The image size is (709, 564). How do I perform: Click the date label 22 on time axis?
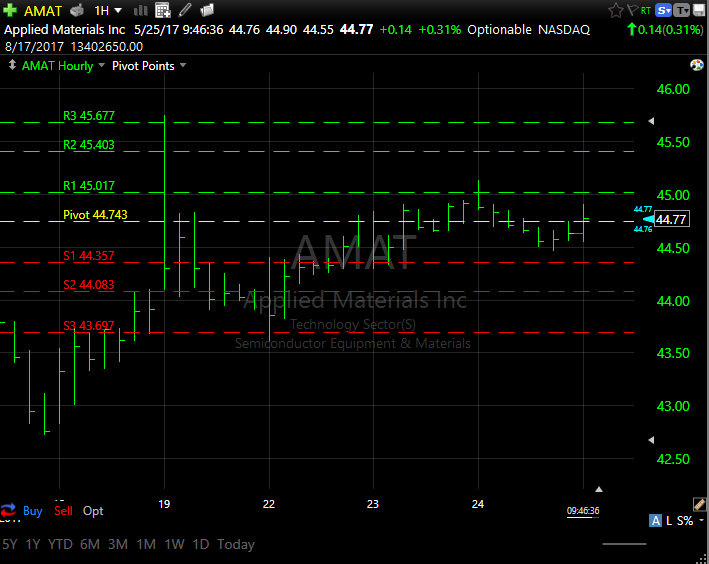pos(269,504)
